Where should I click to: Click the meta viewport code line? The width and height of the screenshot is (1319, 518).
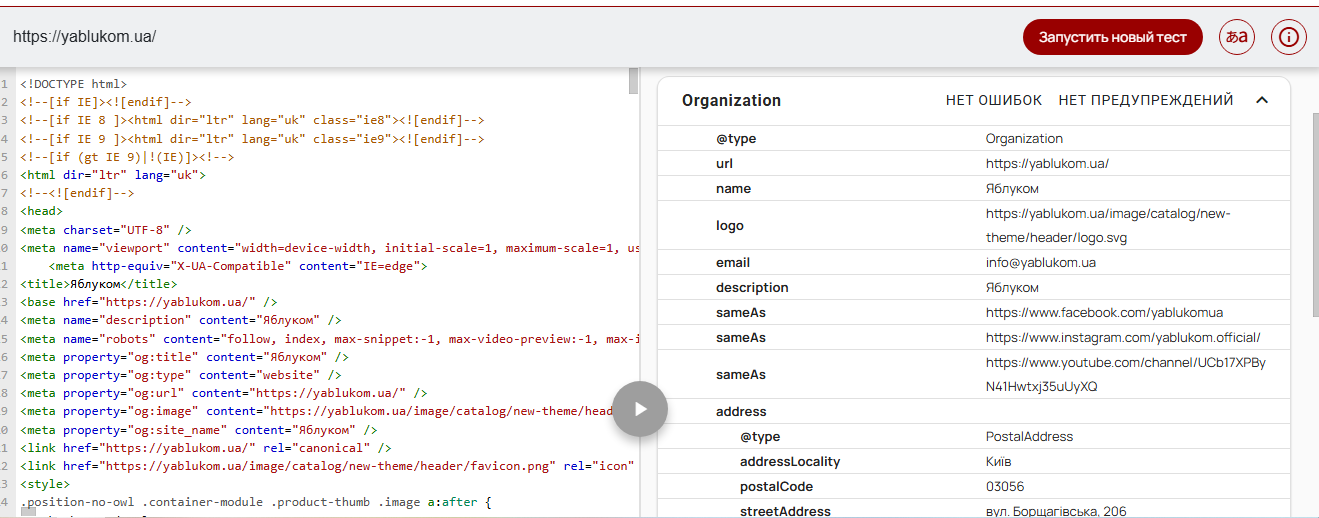click(330, 248)
